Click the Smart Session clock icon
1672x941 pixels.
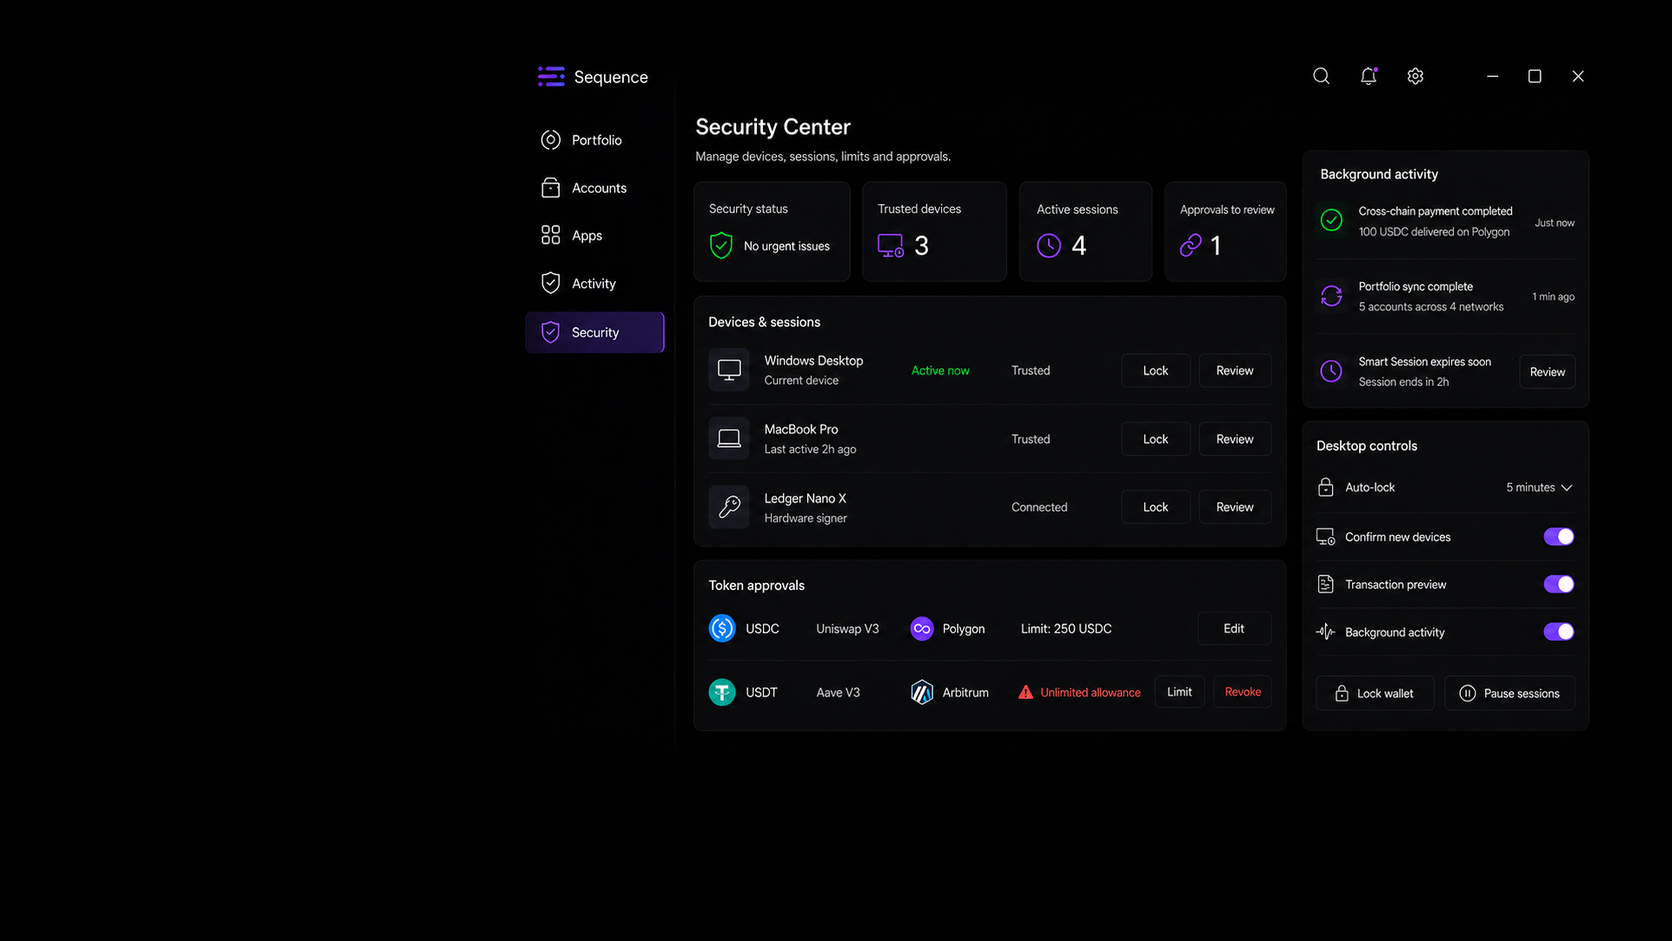(1331, 371)
